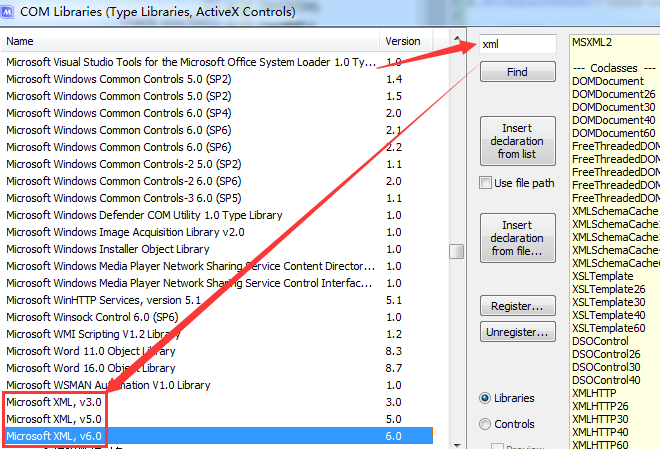Open the Register dialog button
This screenshot has height=449, width=660.
click(x=517, y=306)
